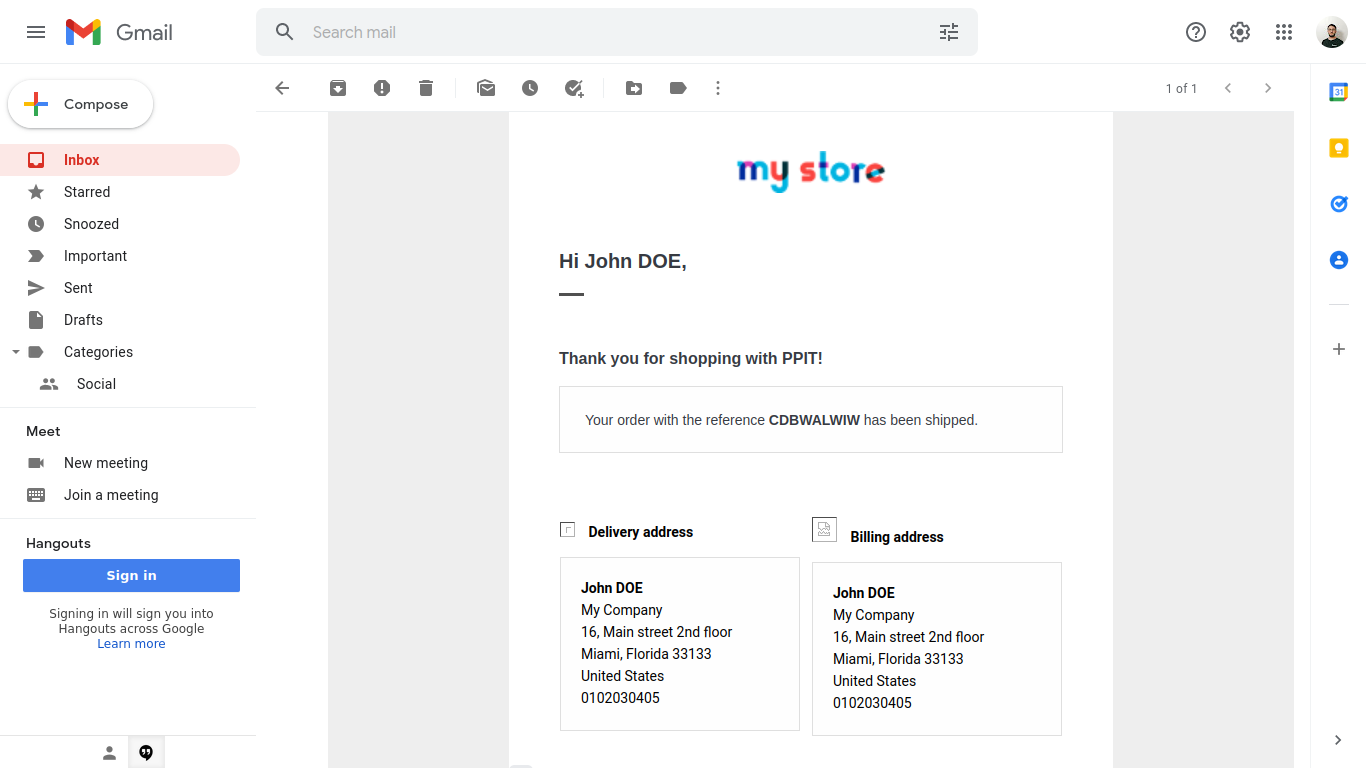1366x768 pixels.
Task: Open Google Keep in the side panel
Action: coord(1339,148)
